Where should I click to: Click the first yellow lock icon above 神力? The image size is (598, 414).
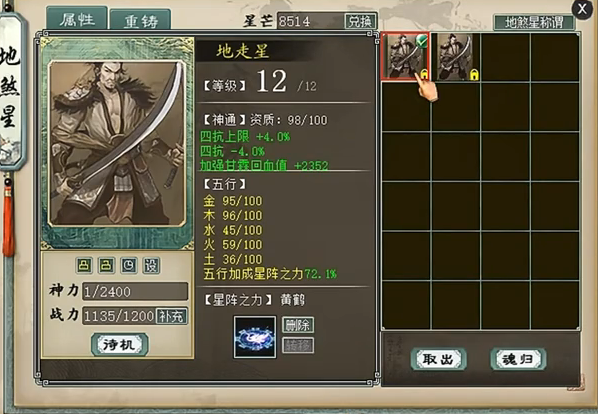point(84,265)
